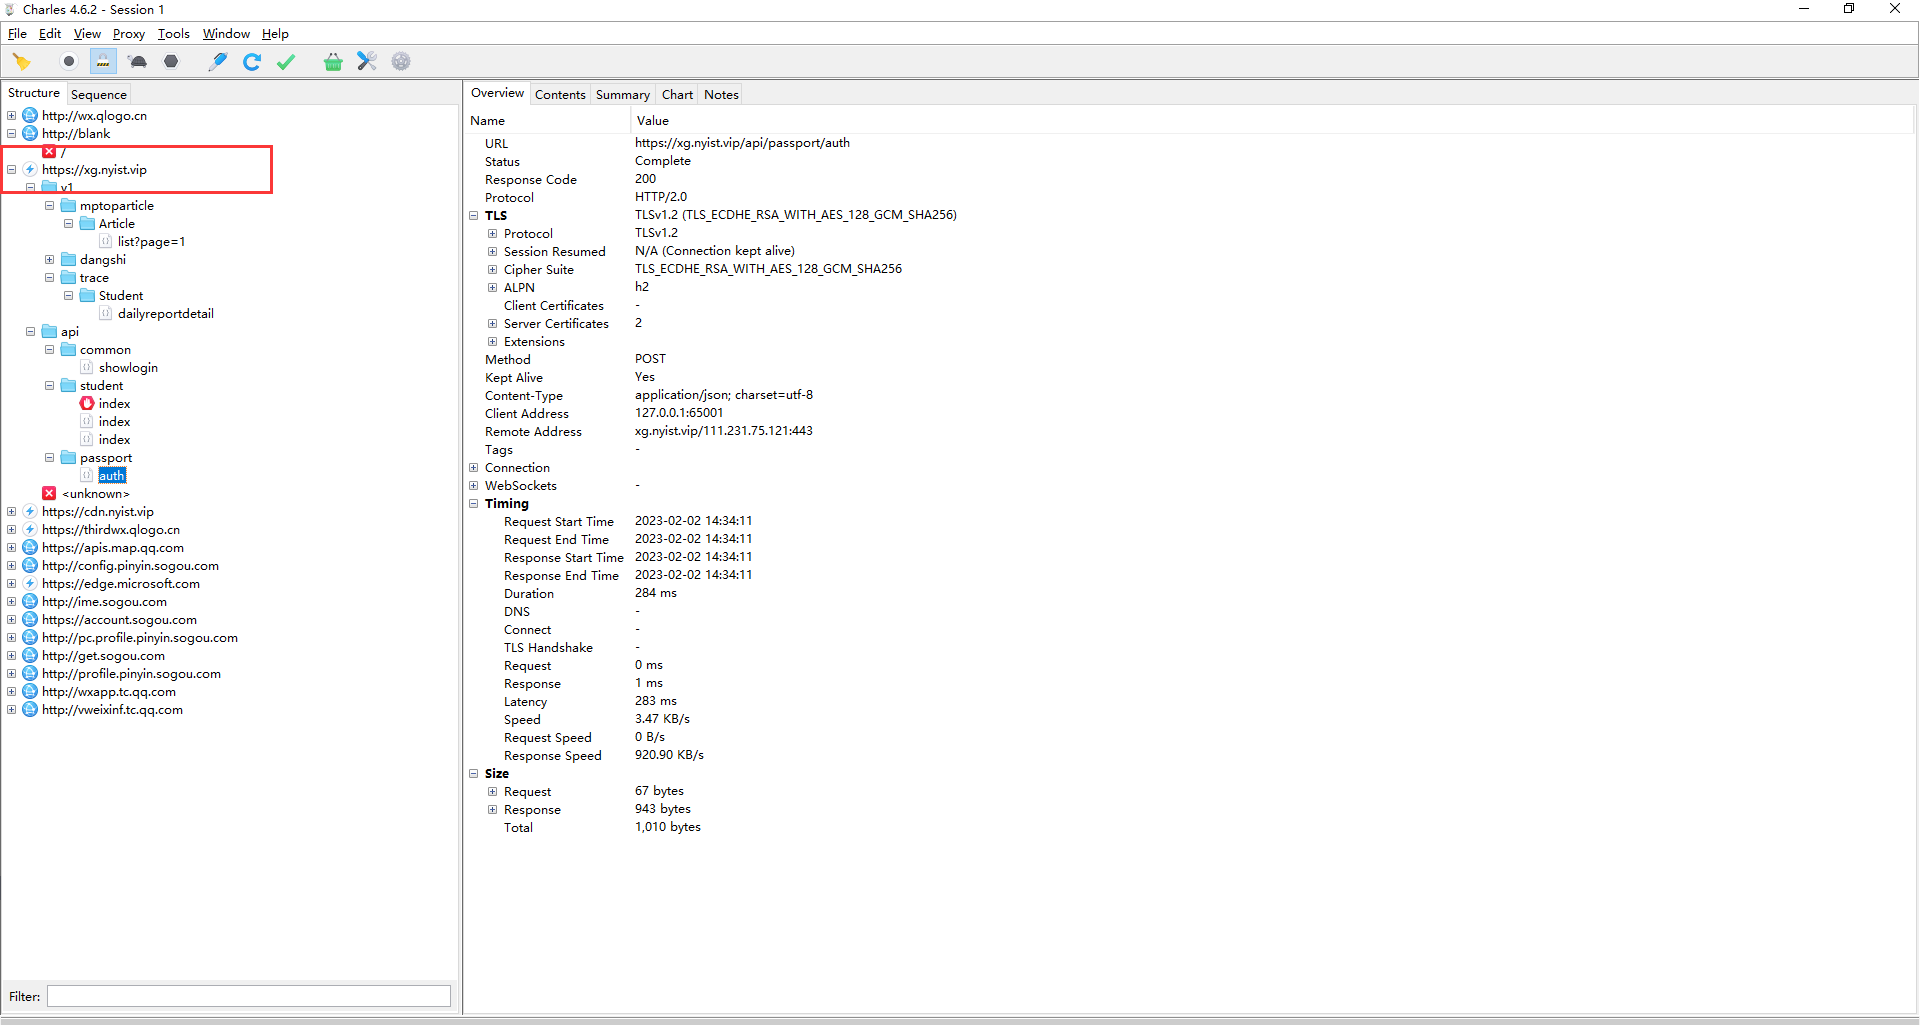Screen dimensions: 1920x1025
Task: Click the URL value https://xg.nyist.vip/api/passport/auth
Action: pos(742,143)
